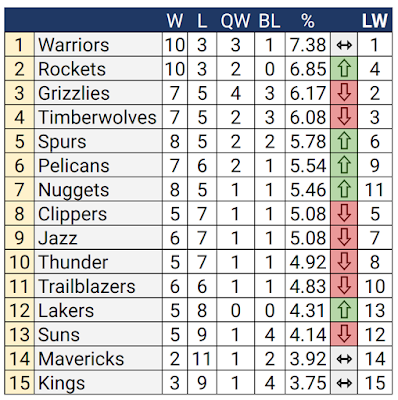The height and width of the screenshot is (400, 398).
Task: Click the green up arrow beside Rockets
Action: coord(344,69)
